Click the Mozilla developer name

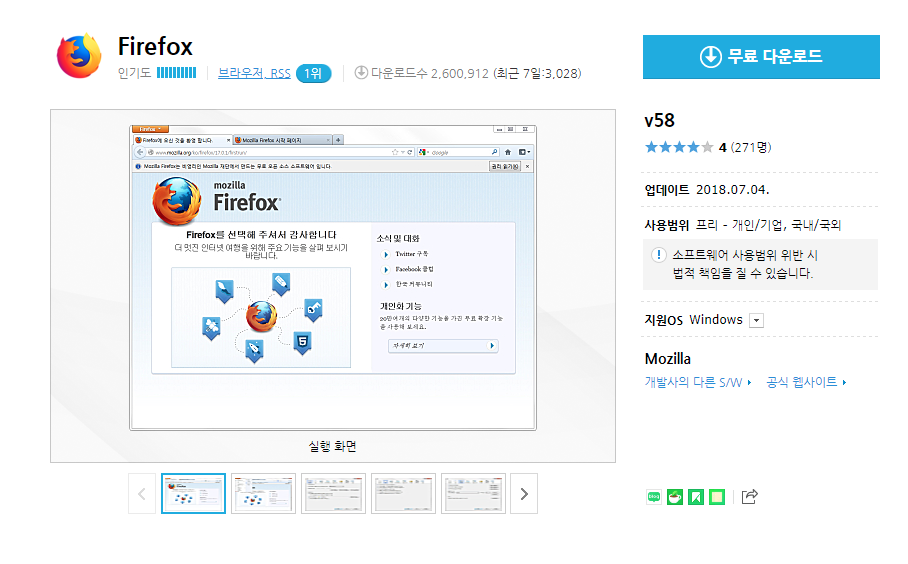click(x=668, y=359)
